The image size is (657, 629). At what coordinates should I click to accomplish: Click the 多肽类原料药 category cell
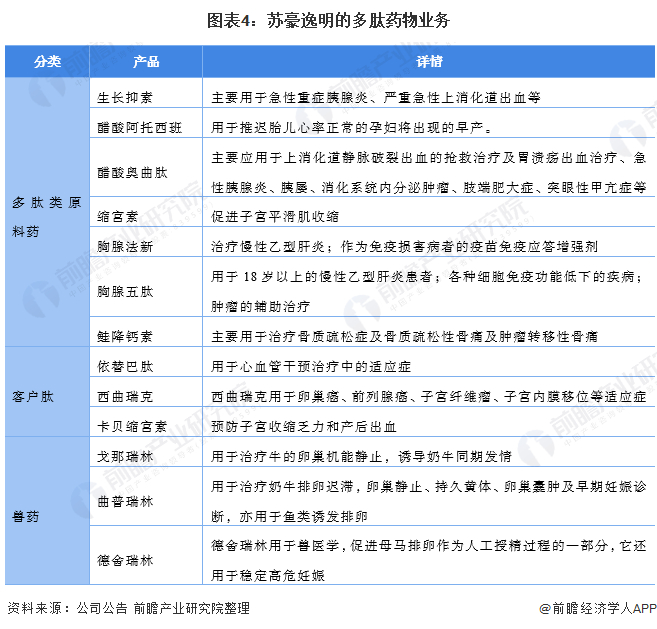tap(47, 212)
